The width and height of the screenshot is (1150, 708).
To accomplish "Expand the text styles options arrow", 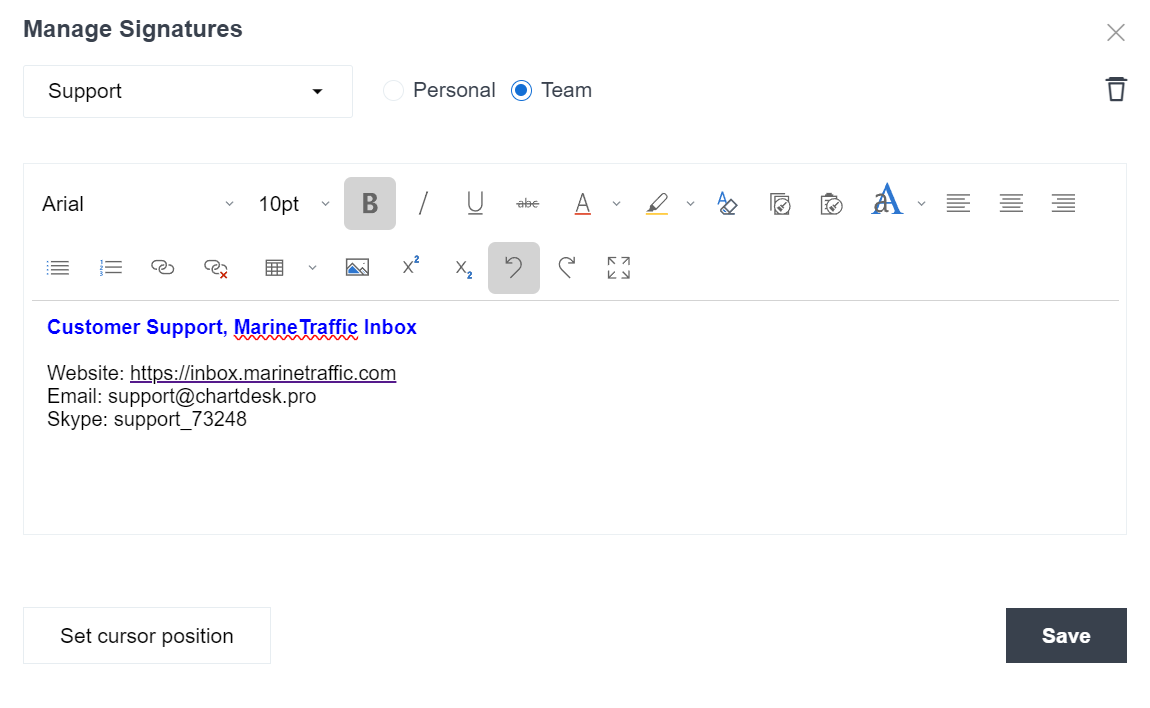I will pos(921,204).
